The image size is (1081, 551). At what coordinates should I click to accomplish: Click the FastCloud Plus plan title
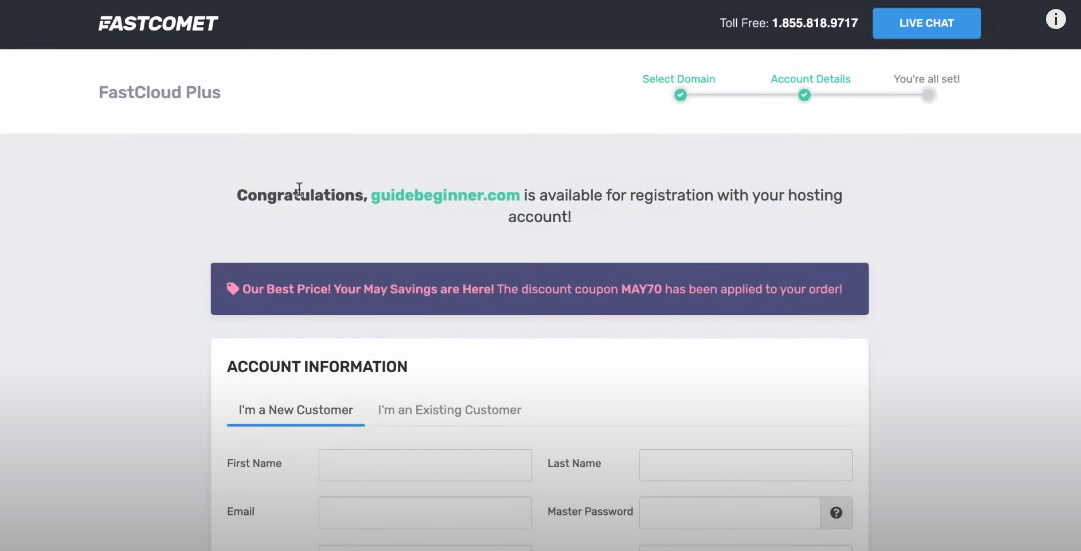coord(160,92)
